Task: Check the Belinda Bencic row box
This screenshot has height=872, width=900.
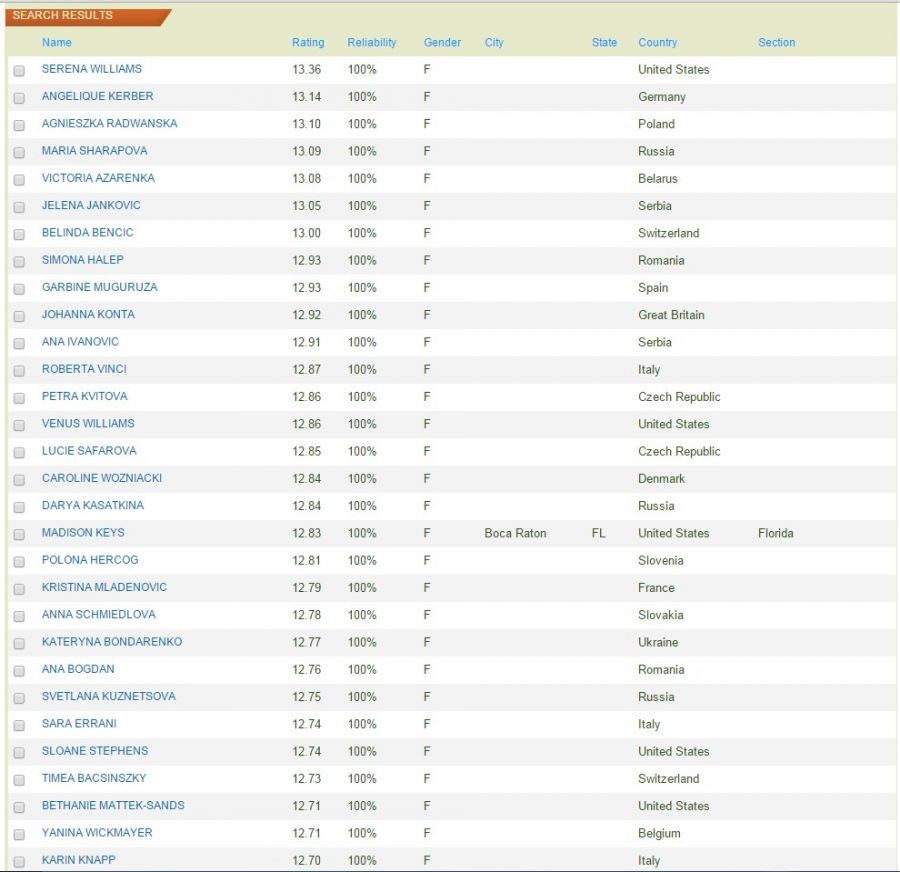Action: tap(19, 234)
